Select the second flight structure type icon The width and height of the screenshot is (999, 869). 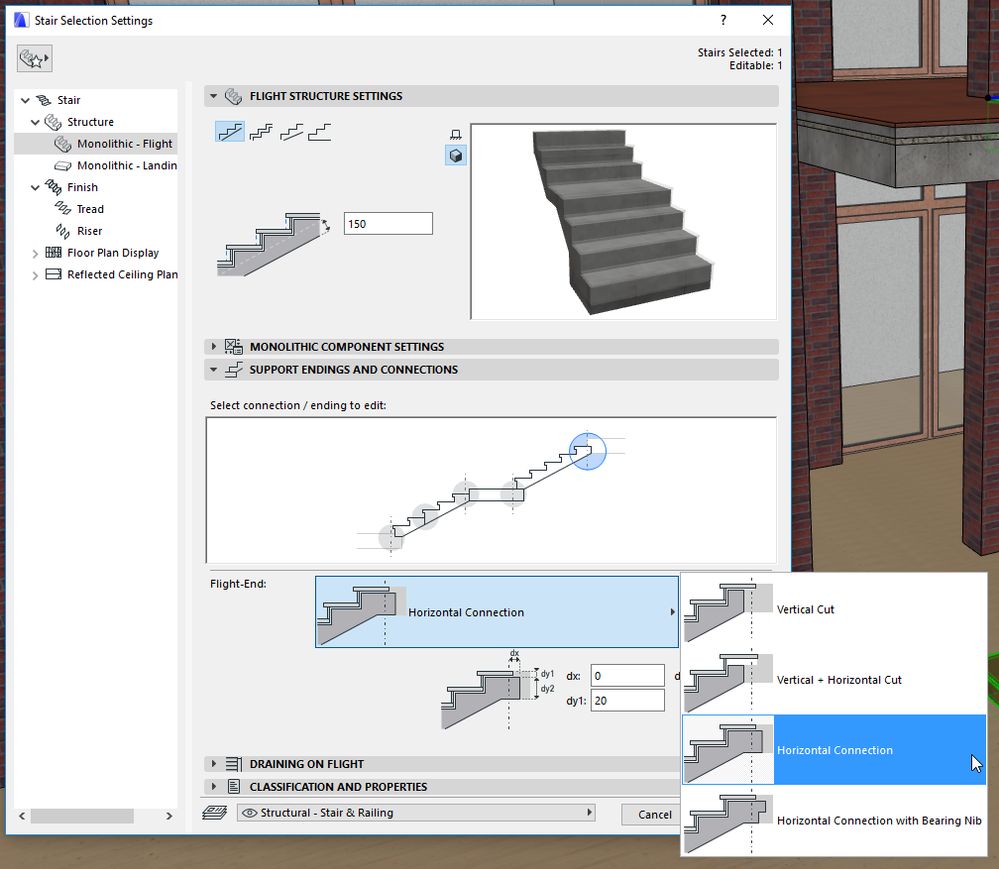[x=260, y=132]
